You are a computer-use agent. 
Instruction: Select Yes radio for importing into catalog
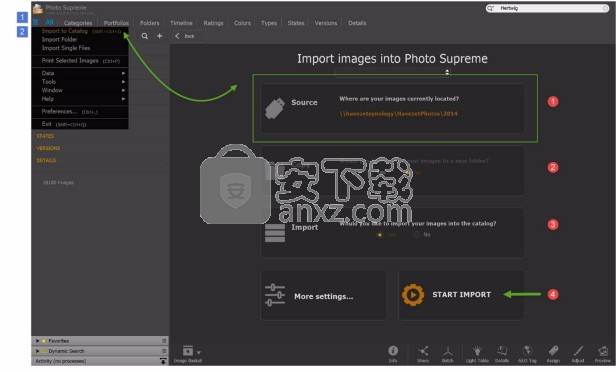pyautogui.click(x=380, y=235)
